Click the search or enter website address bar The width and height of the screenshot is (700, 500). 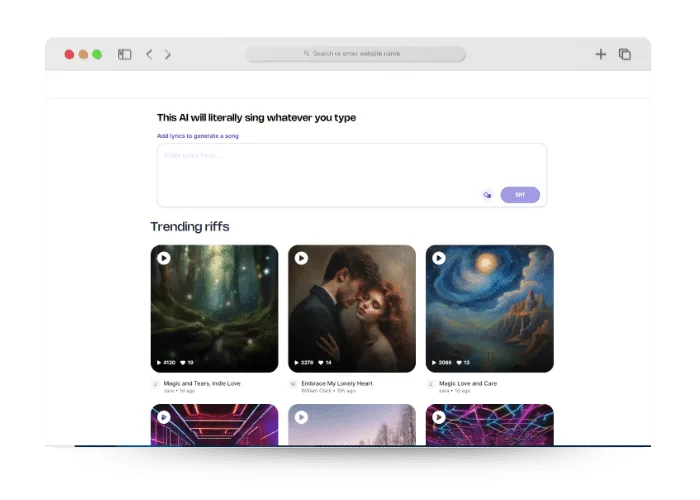[355, 54]
